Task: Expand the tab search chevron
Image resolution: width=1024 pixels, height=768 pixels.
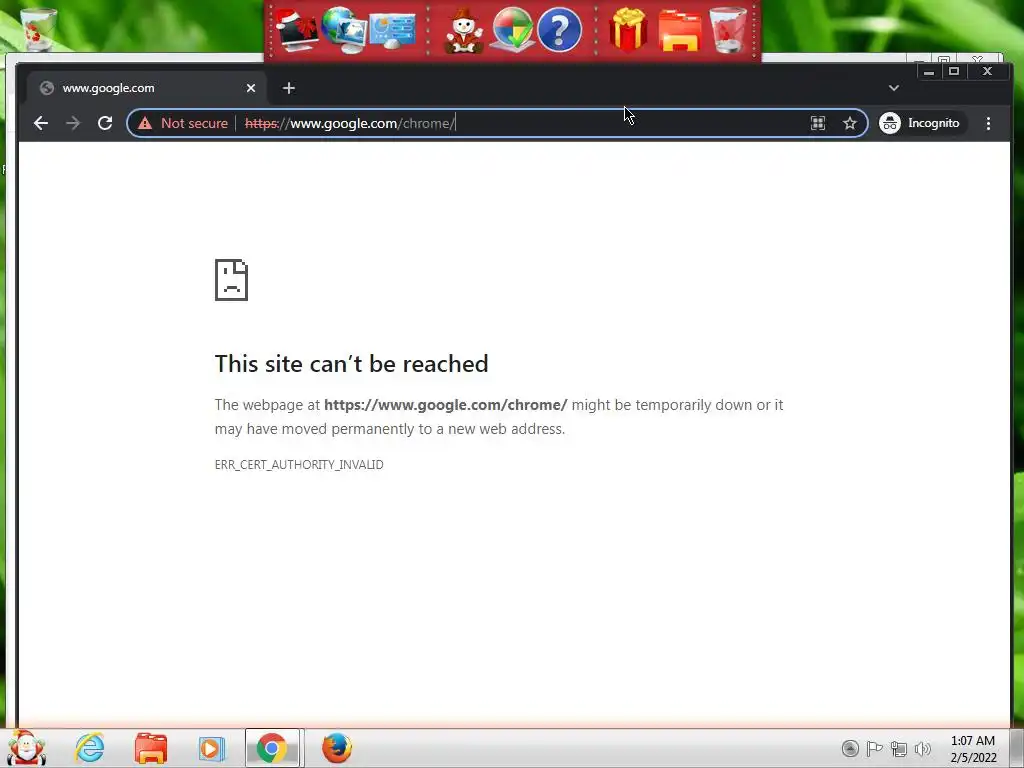Action: coord(894,88)
